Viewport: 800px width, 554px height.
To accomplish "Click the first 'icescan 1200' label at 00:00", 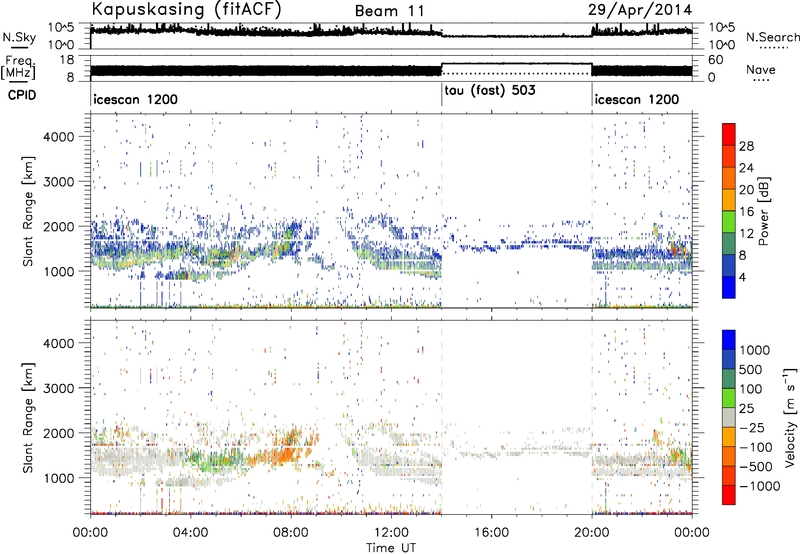I will [135, 99].
